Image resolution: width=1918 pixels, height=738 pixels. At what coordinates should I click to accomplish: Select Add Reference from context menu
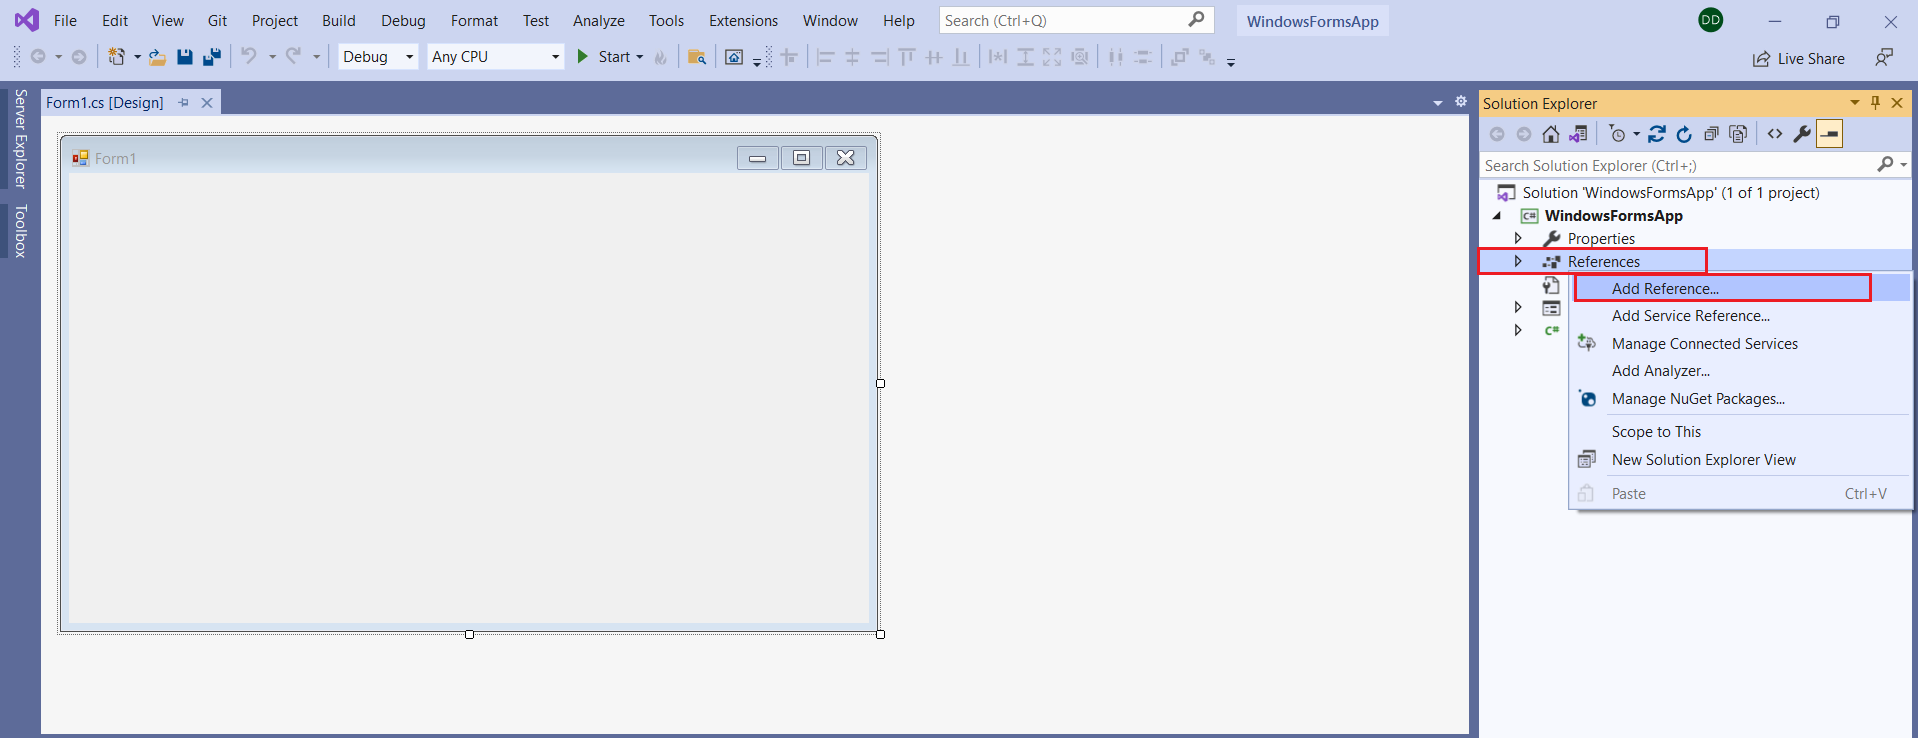[1665, 288]
